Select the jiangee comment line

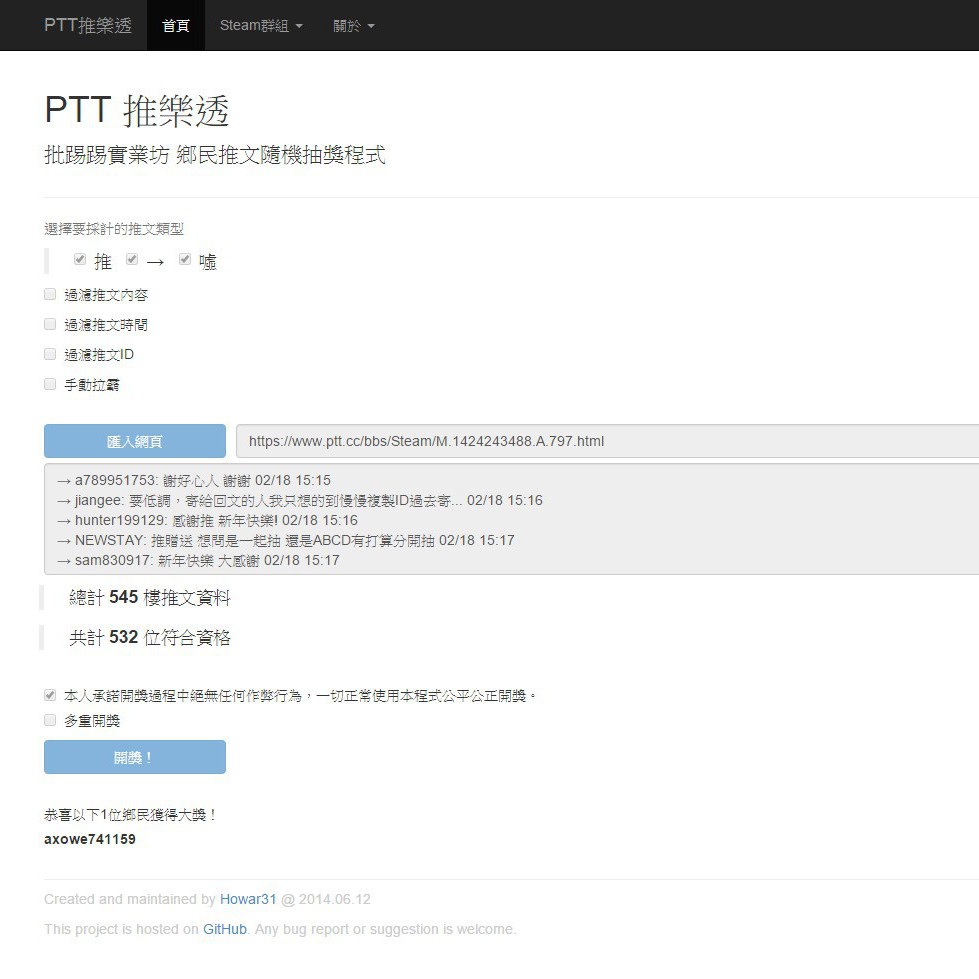300,500
